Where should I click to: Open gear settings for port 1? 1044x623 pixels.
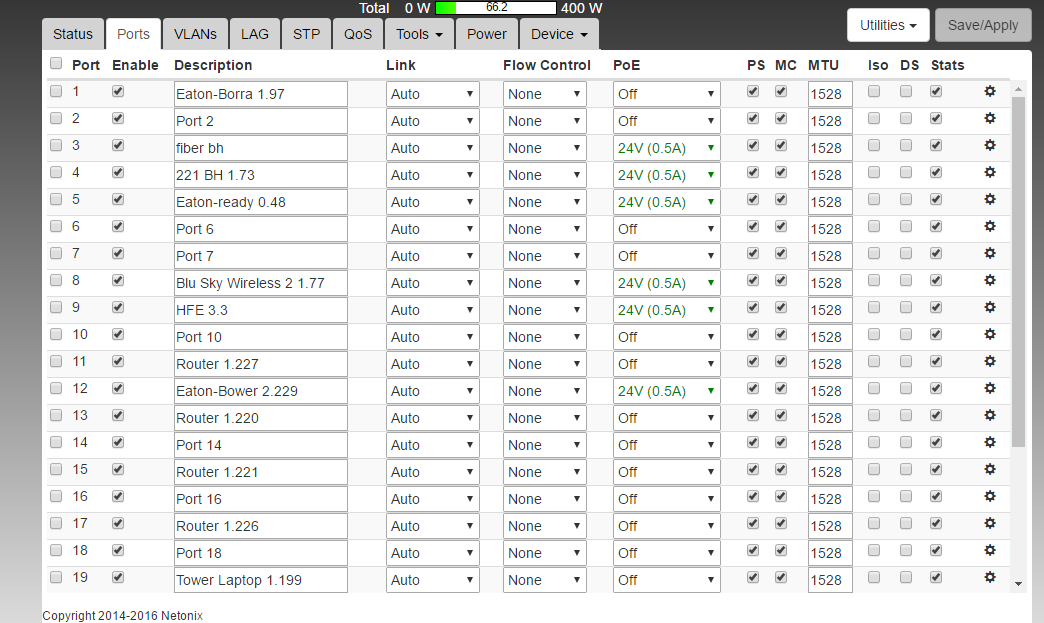(x=990, y=91)
